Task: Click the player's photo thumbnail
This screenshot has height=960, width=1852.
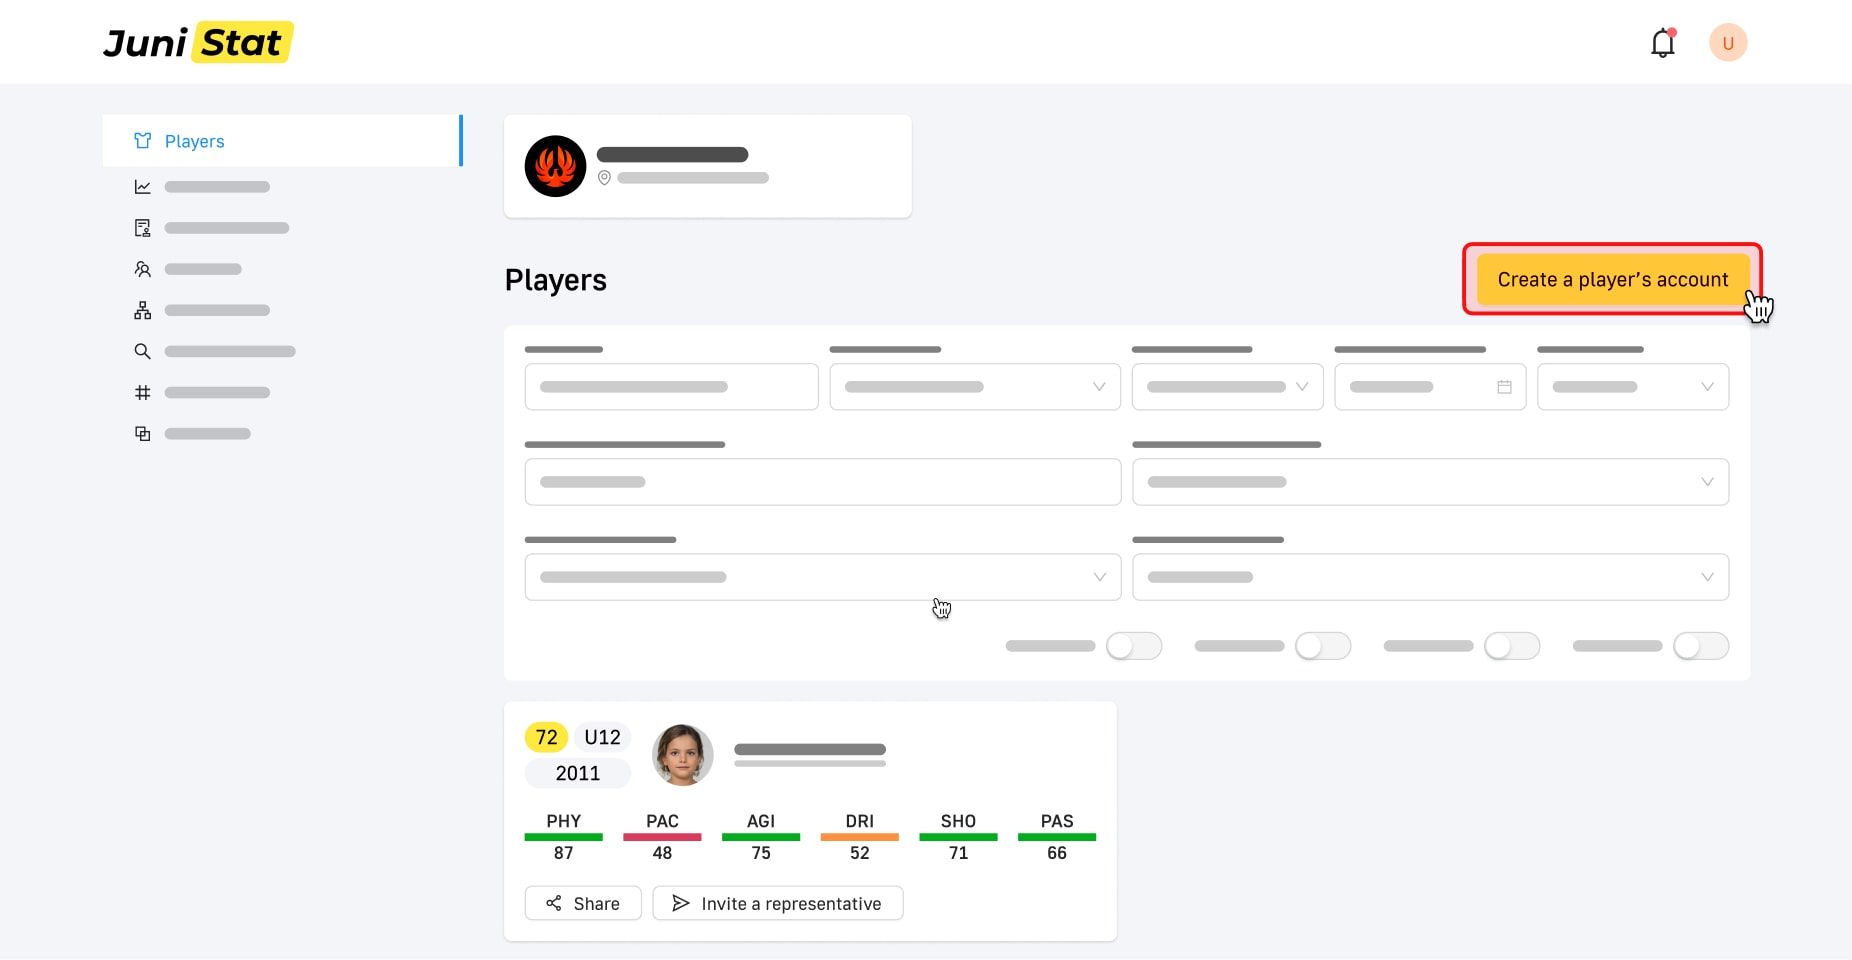Action: 682,755
